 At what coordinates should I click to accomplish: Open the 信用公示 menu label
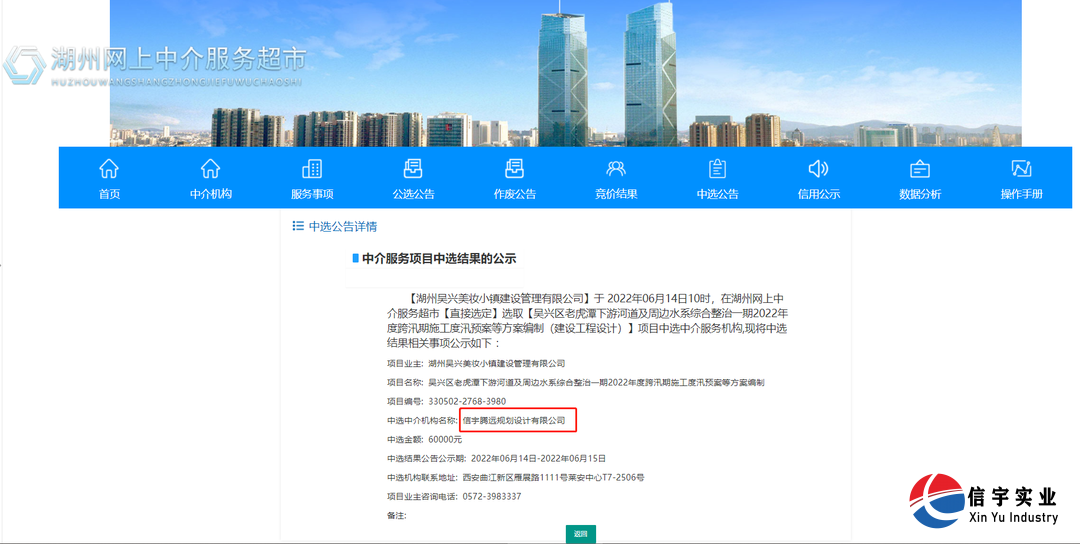[818, 194]
